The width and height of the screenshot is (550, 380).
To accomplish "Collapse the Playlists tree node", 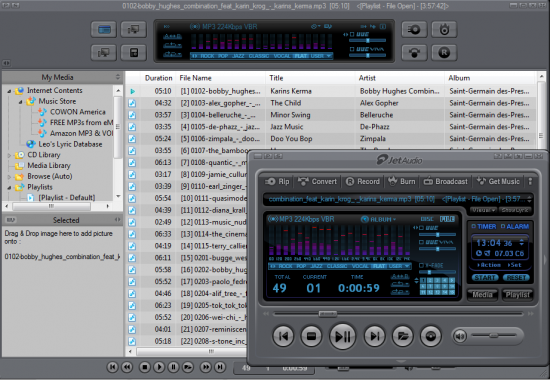I will point(9,187).
